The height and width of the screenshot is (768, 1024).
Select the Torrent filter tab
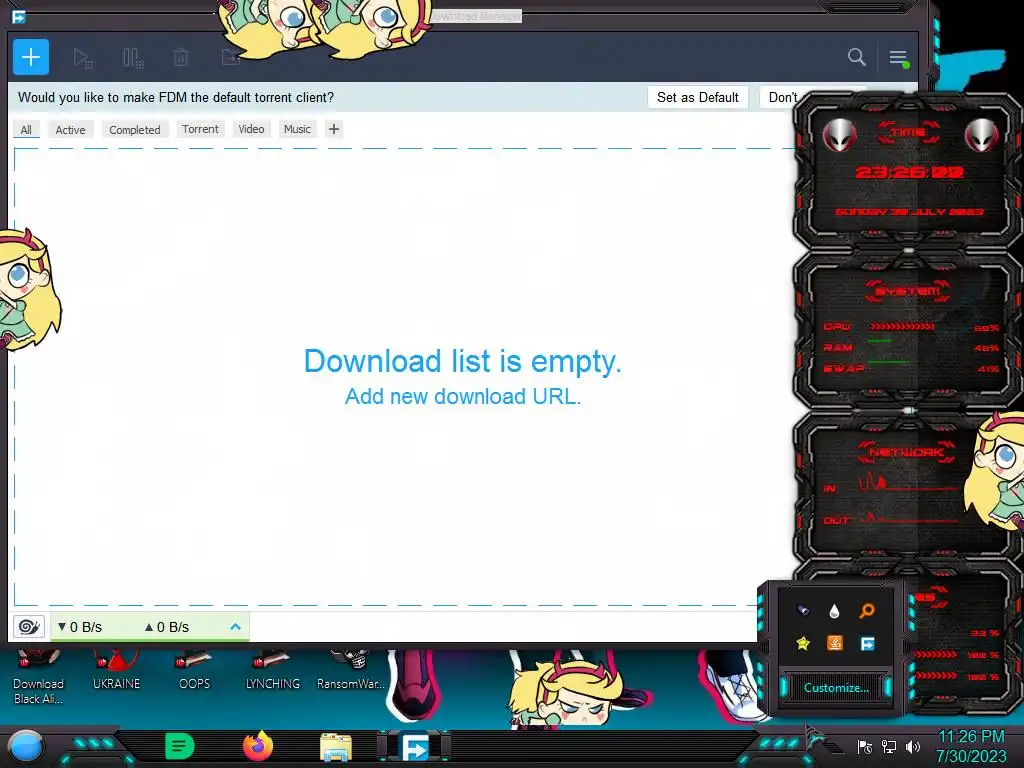click(x=200, y=129)
